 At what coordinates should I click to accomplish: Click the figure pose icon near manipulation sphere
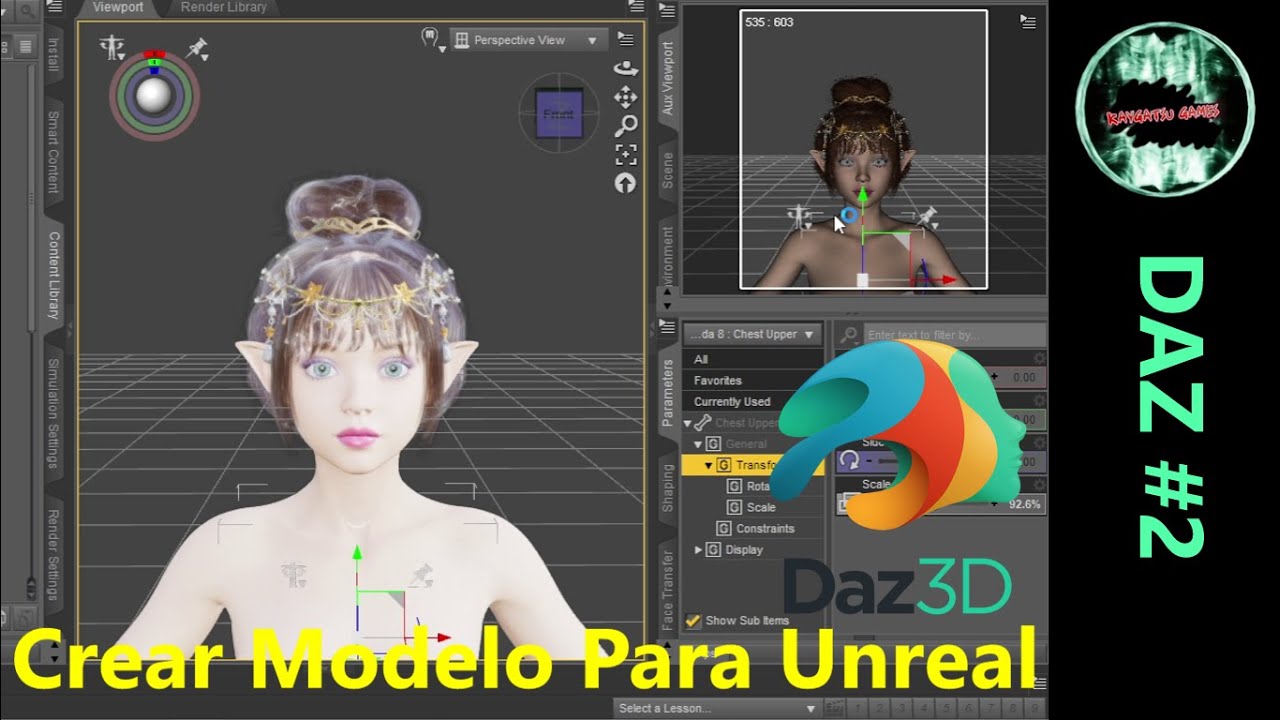[112, 47]
